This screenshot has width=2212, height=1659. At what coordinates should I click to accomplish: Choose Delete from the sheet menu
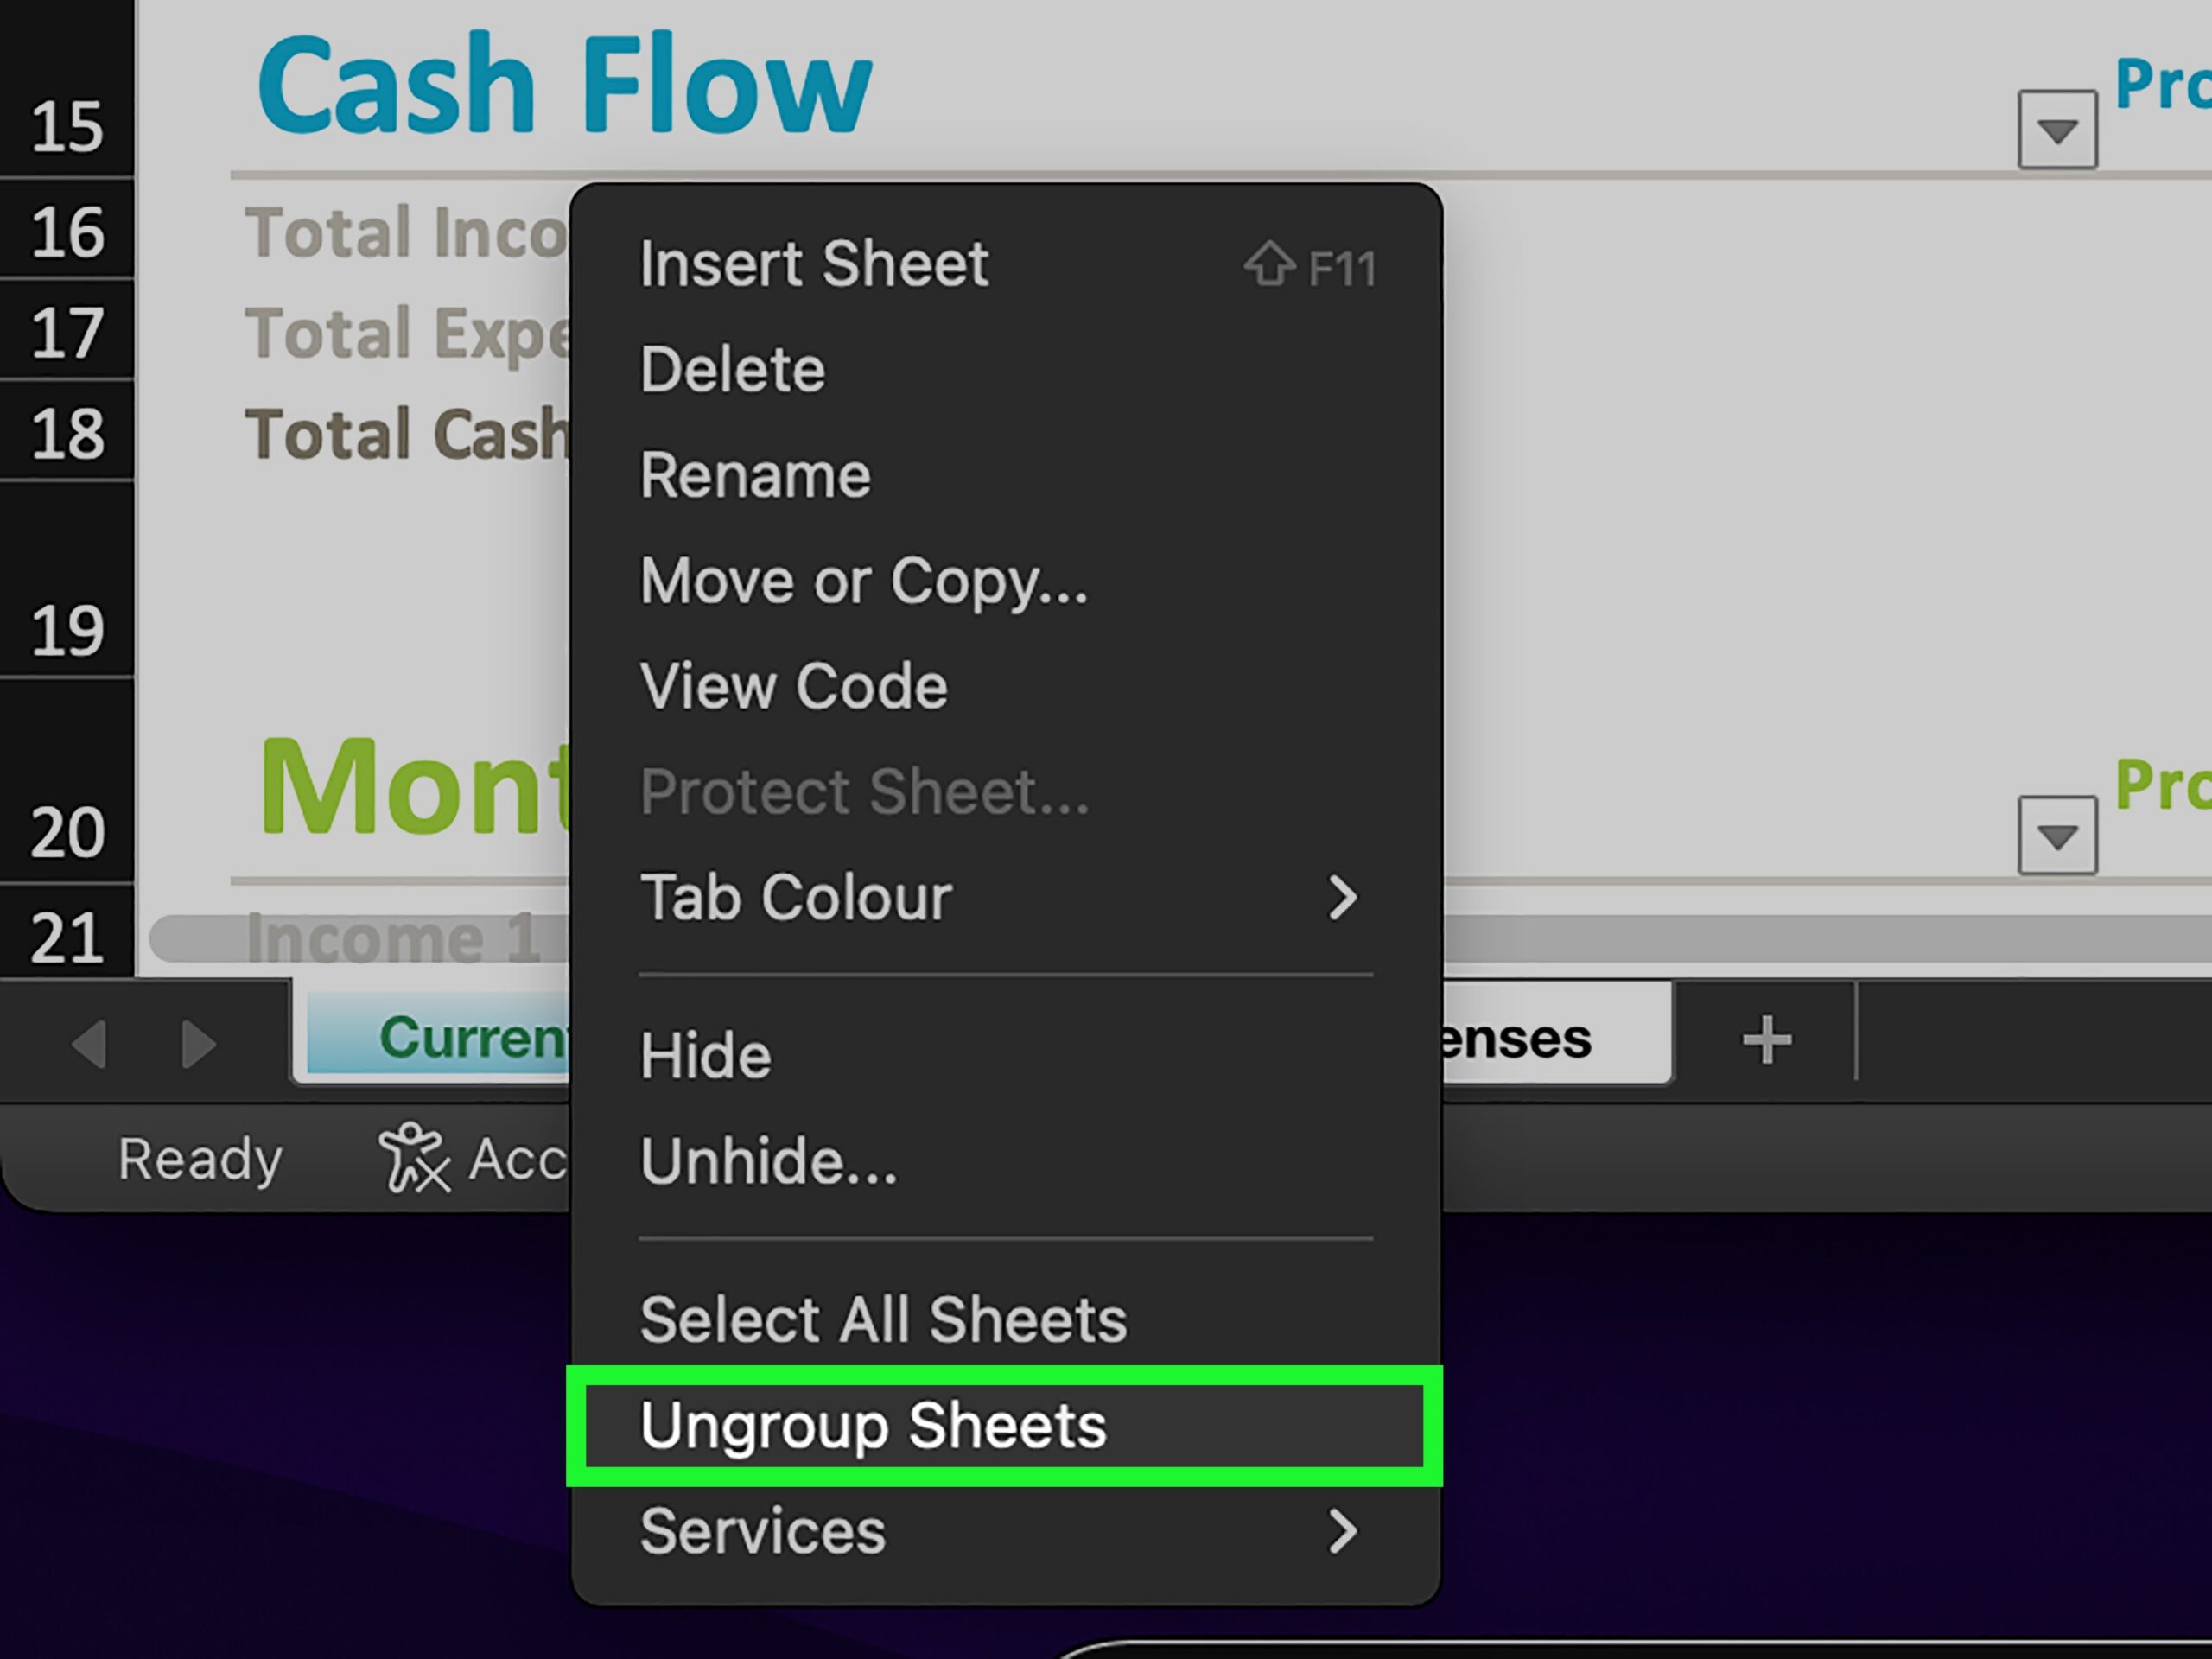pyautogui.click(x=733, y=369)
